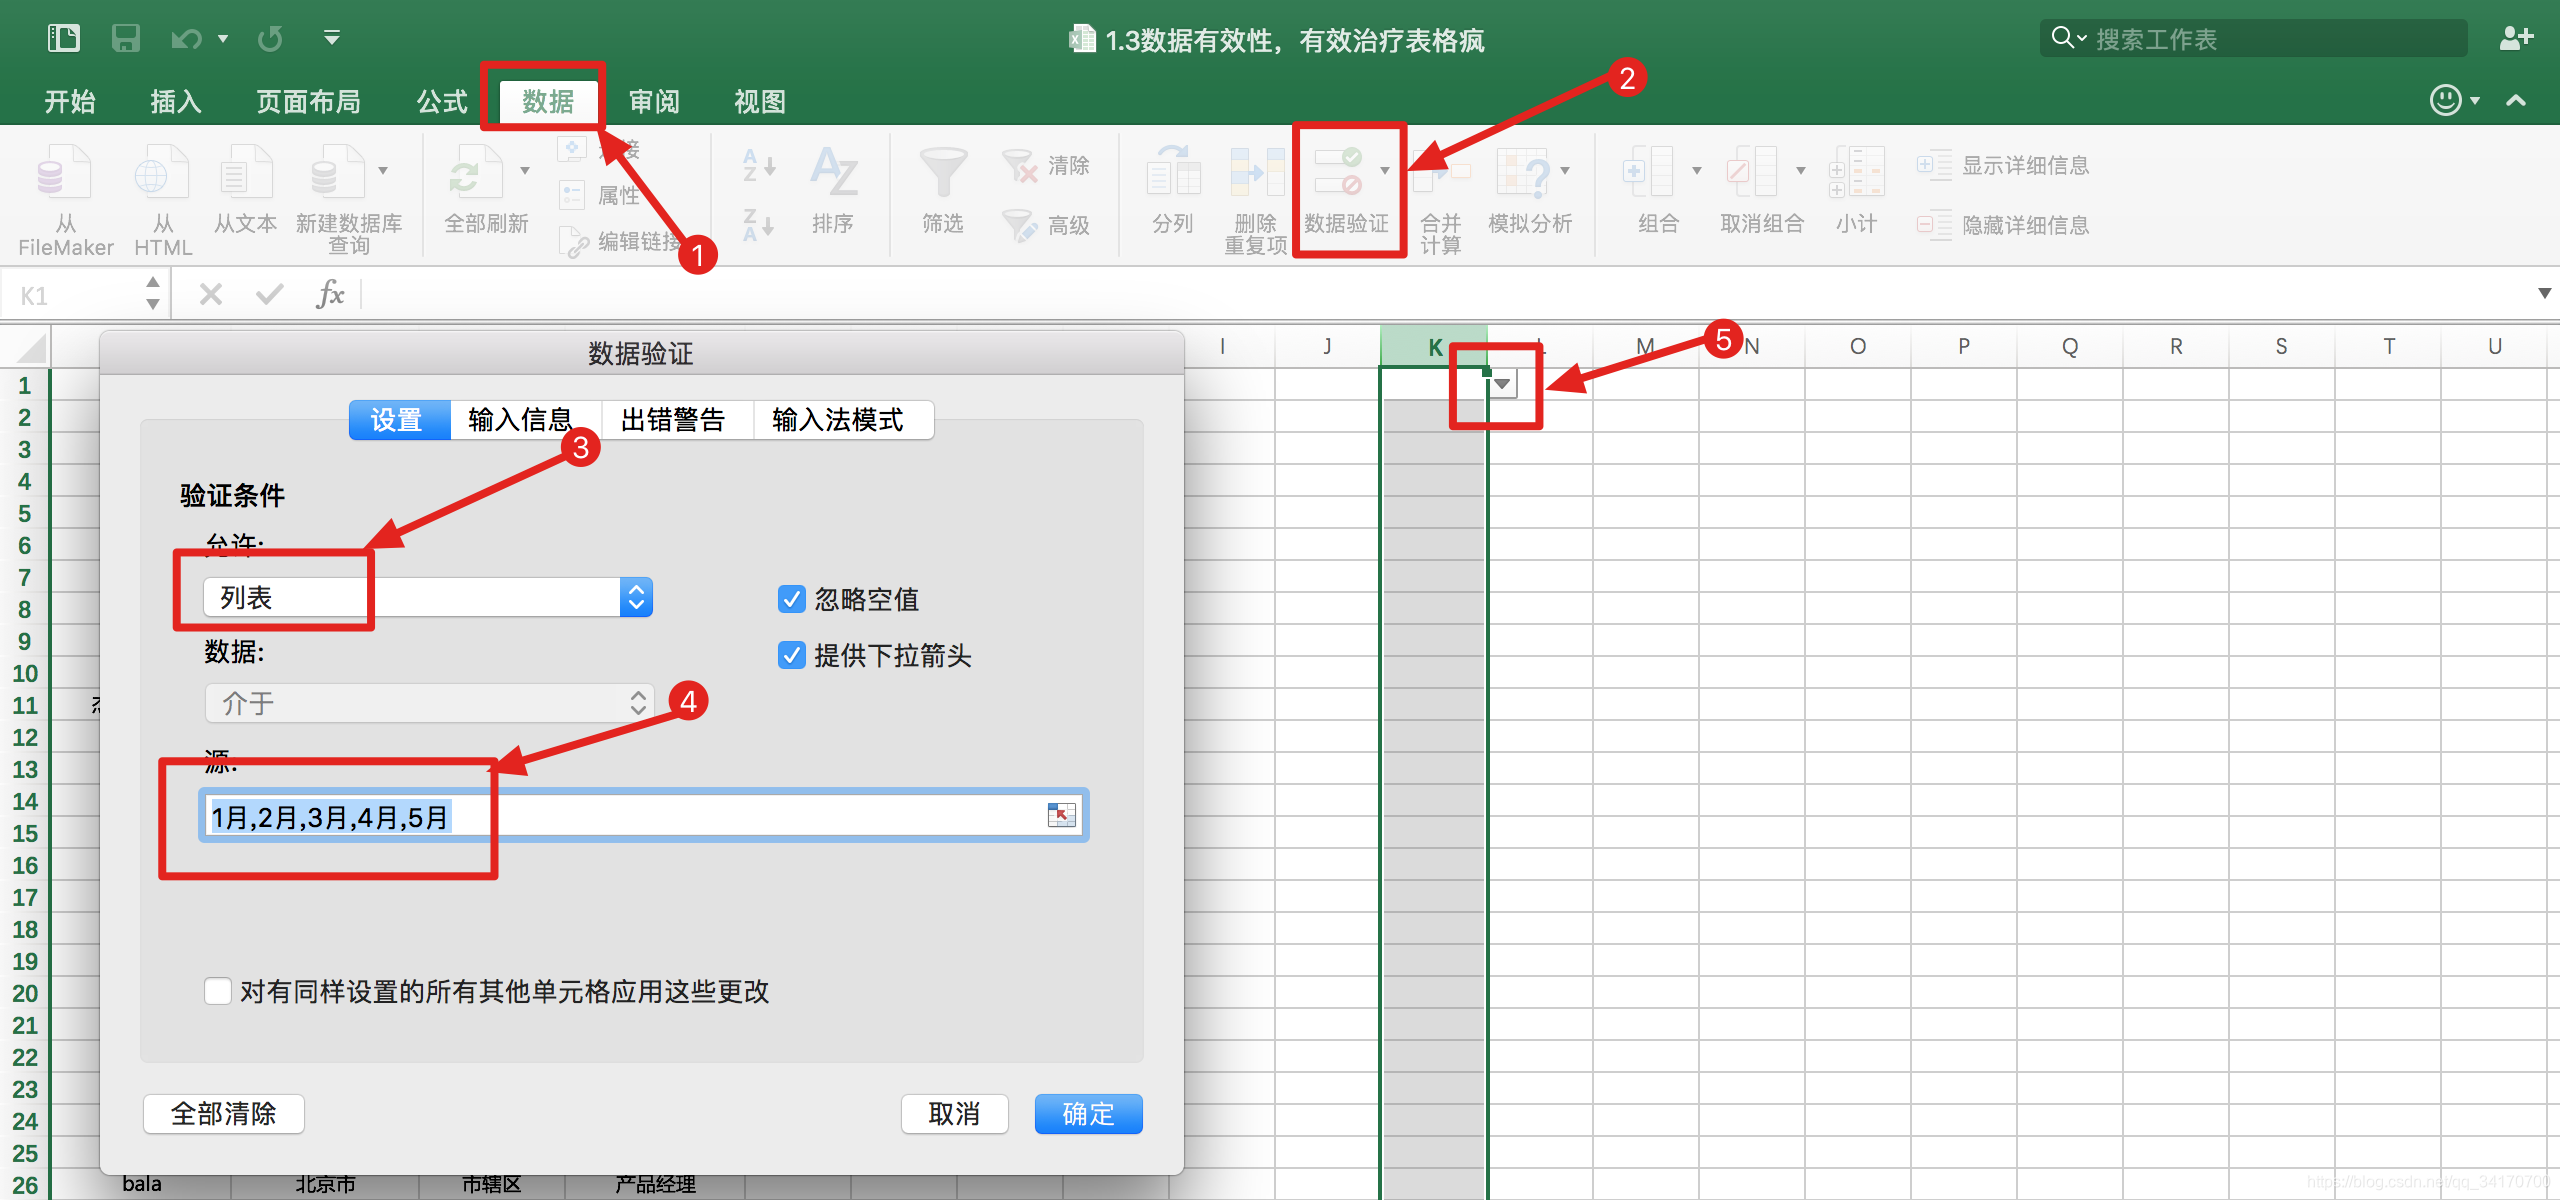Open the workbook layout icon in the title bar

tap(64, 38)
